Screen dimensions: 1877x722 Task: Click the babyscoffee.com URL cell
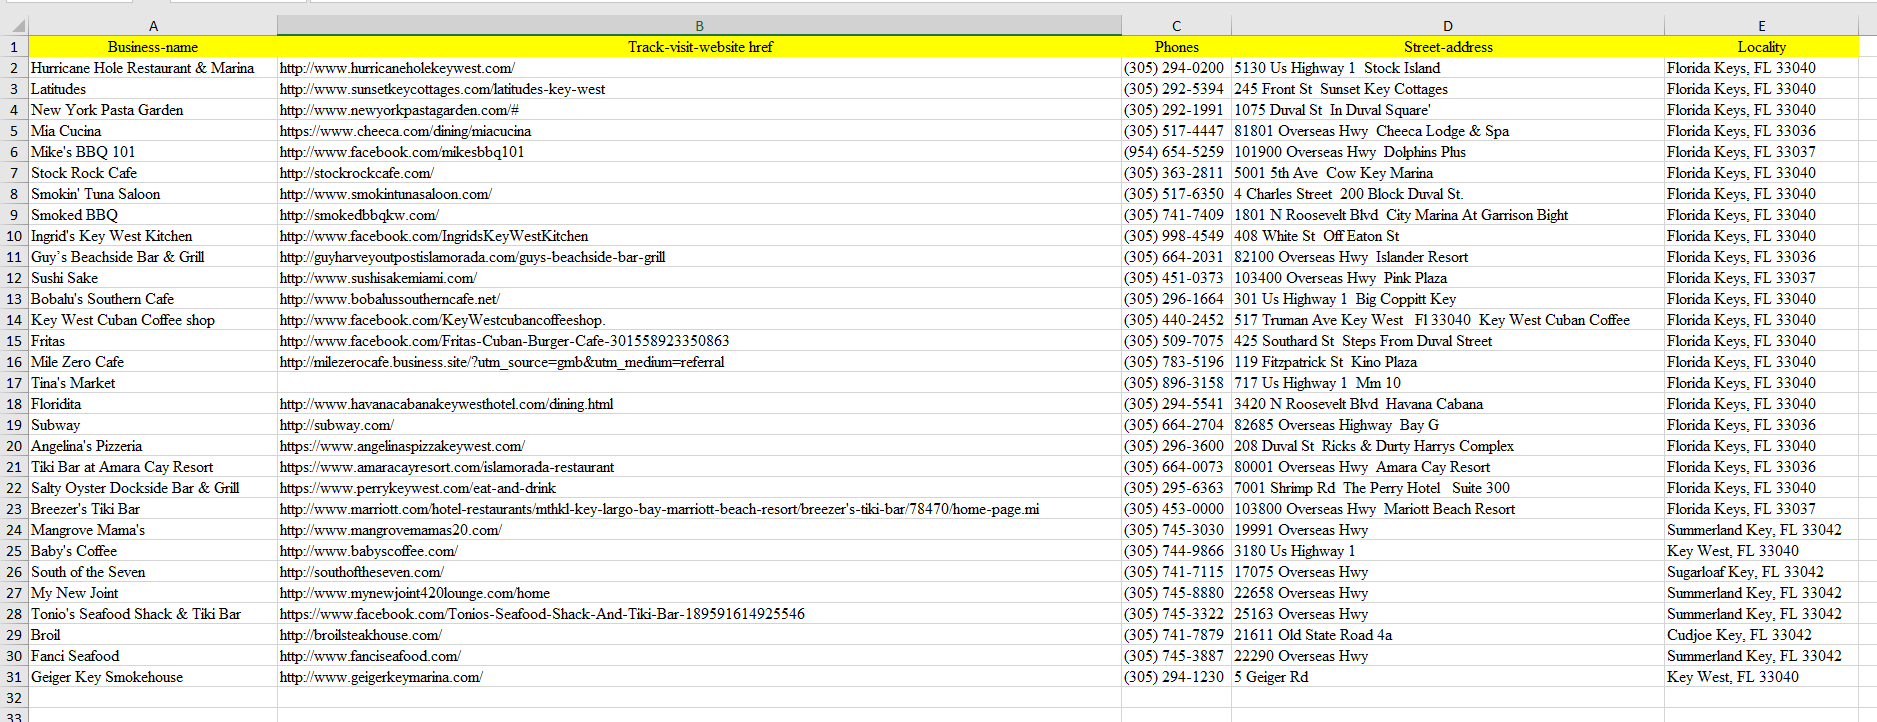point(699,551)
